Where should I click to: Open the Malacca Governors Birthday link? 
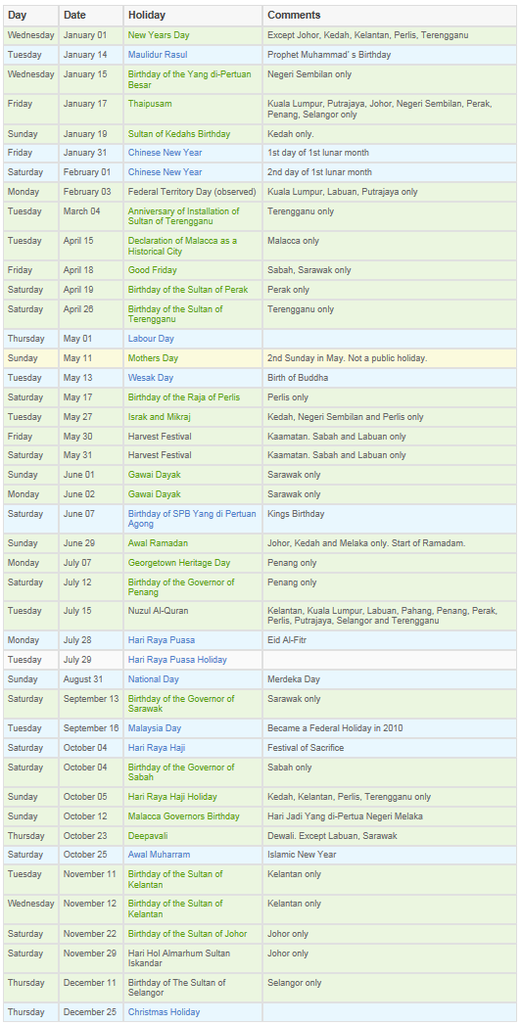point(184,816)
